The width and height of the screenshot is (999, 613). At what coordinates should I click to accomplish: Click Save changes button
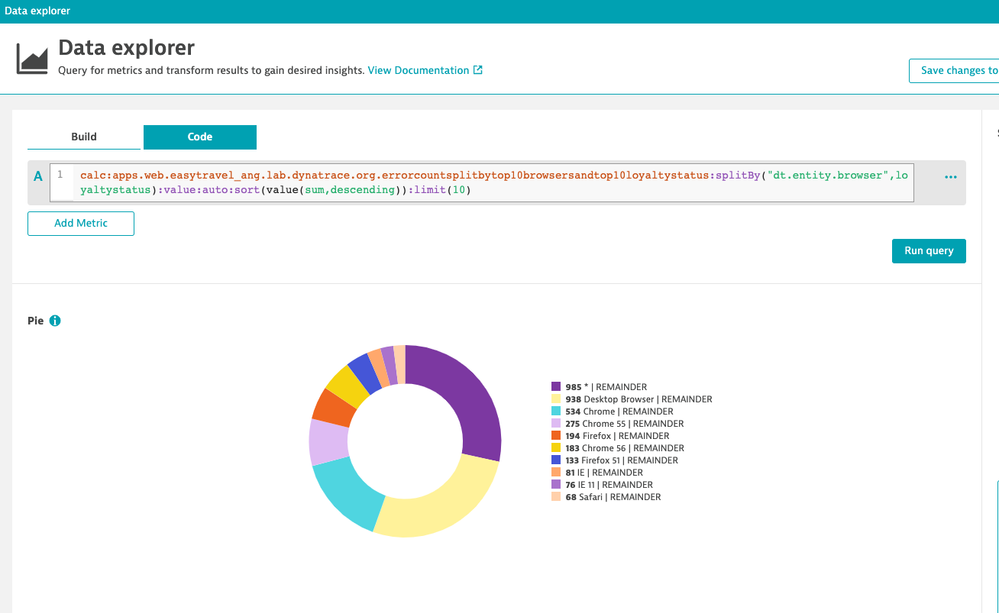955,71
